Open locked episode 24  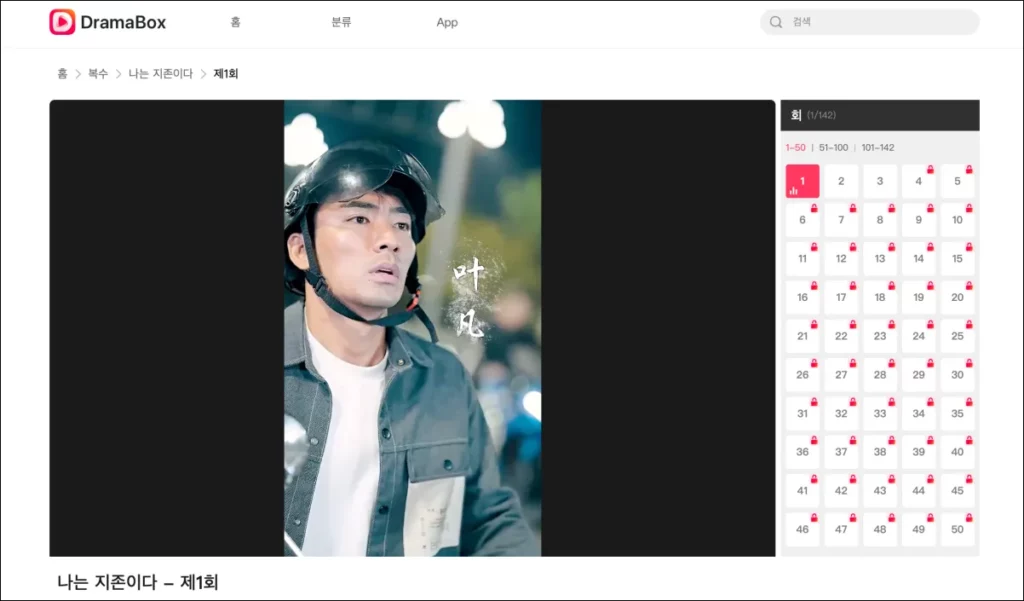tap(919, 336)
